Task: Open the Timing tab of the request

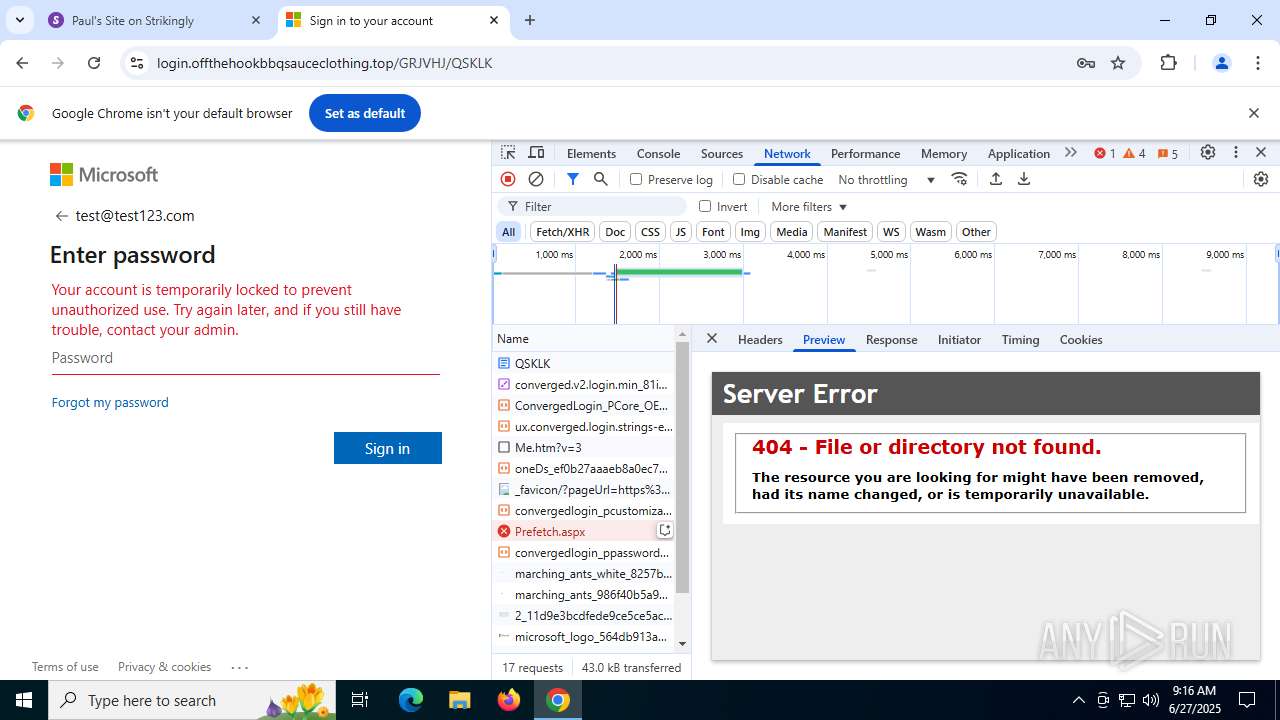Action: pos(1020,340)
